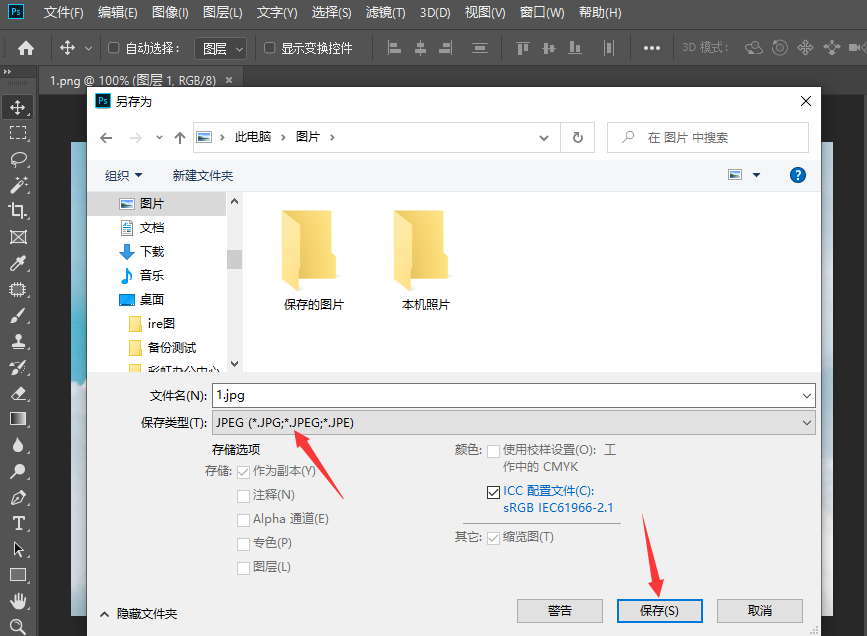Select the Brush tool
Viewport: 867px width, 636px height.
[18, 315]
